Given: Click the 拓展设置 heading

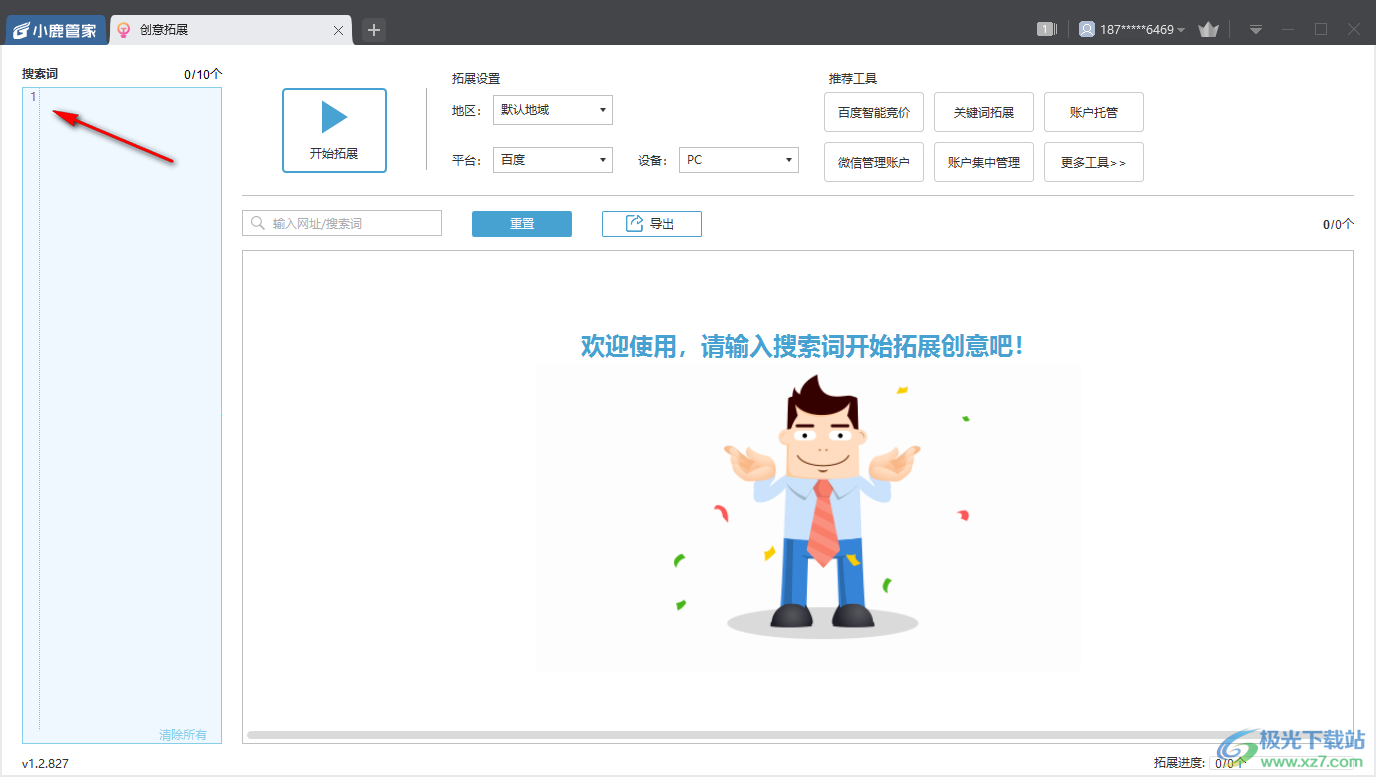Looking at the screenshot, I should (x=476, y=78).
